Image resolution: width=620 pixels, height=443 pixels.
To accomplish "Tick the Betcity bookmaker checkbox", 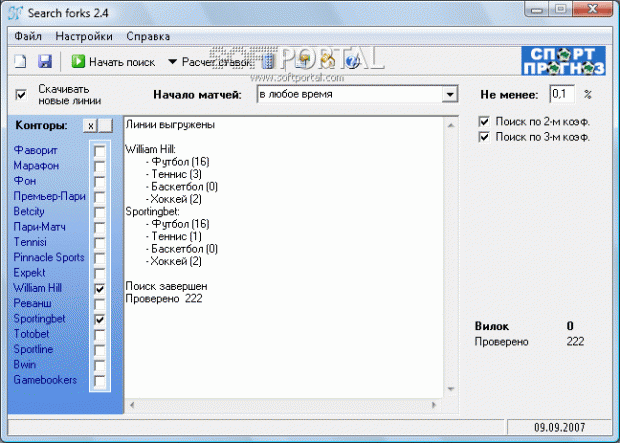I will tap(100, 212).
